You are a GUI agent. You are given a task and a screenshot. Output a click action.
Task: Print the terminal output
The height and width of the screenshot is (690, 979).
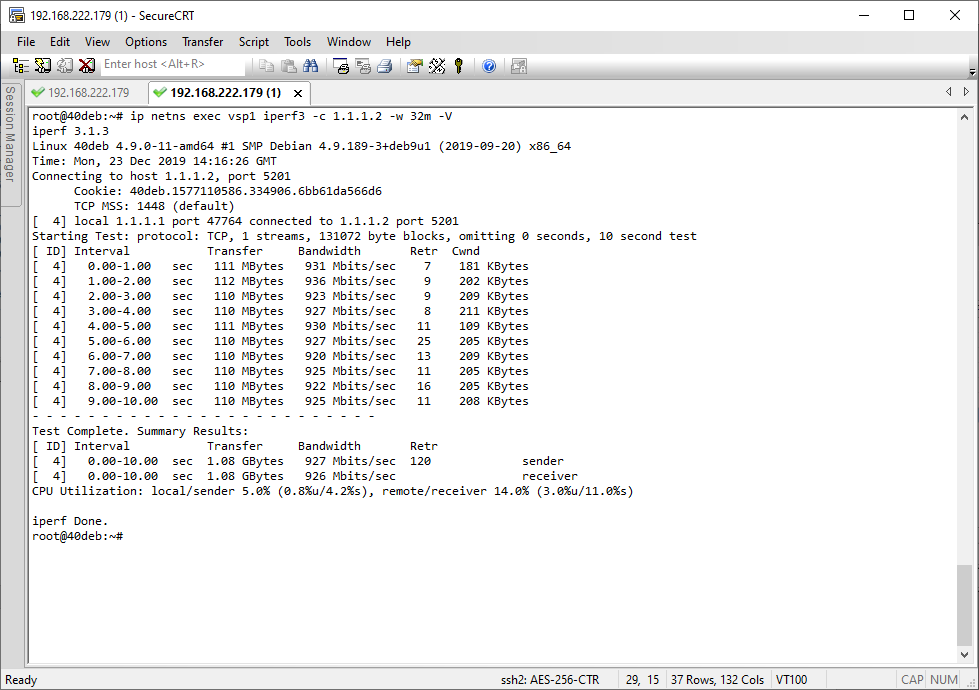pos(384,65)
